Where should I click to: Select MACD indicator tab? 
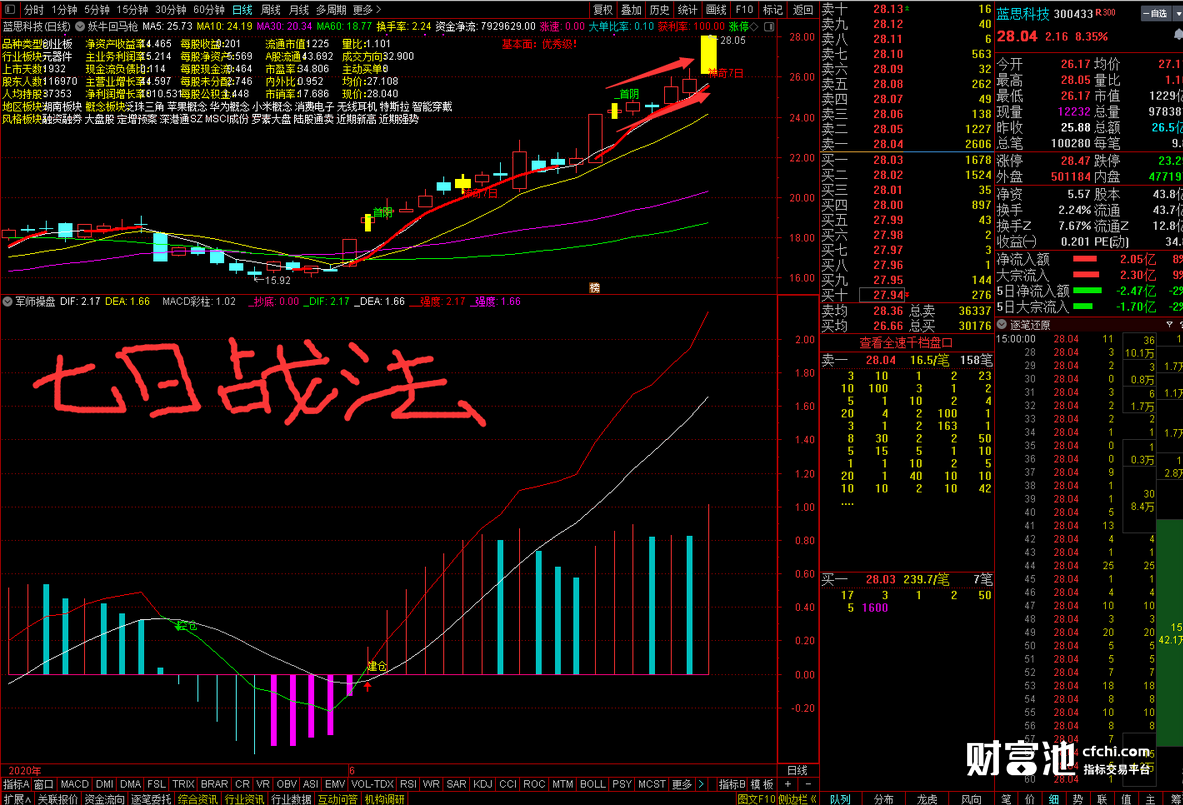click(x=74, y=785)
